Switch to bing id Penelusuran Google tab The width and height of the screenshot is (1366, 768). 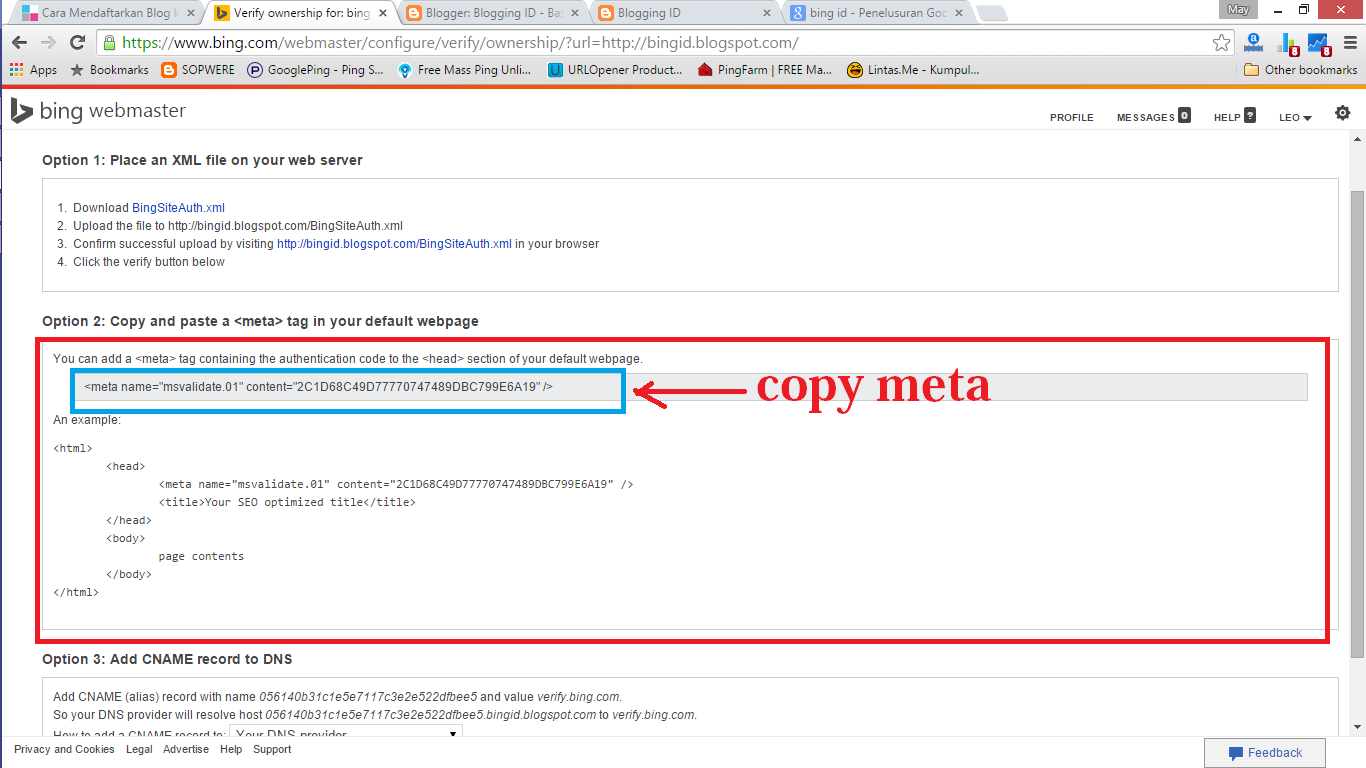[x=878, y=13]
